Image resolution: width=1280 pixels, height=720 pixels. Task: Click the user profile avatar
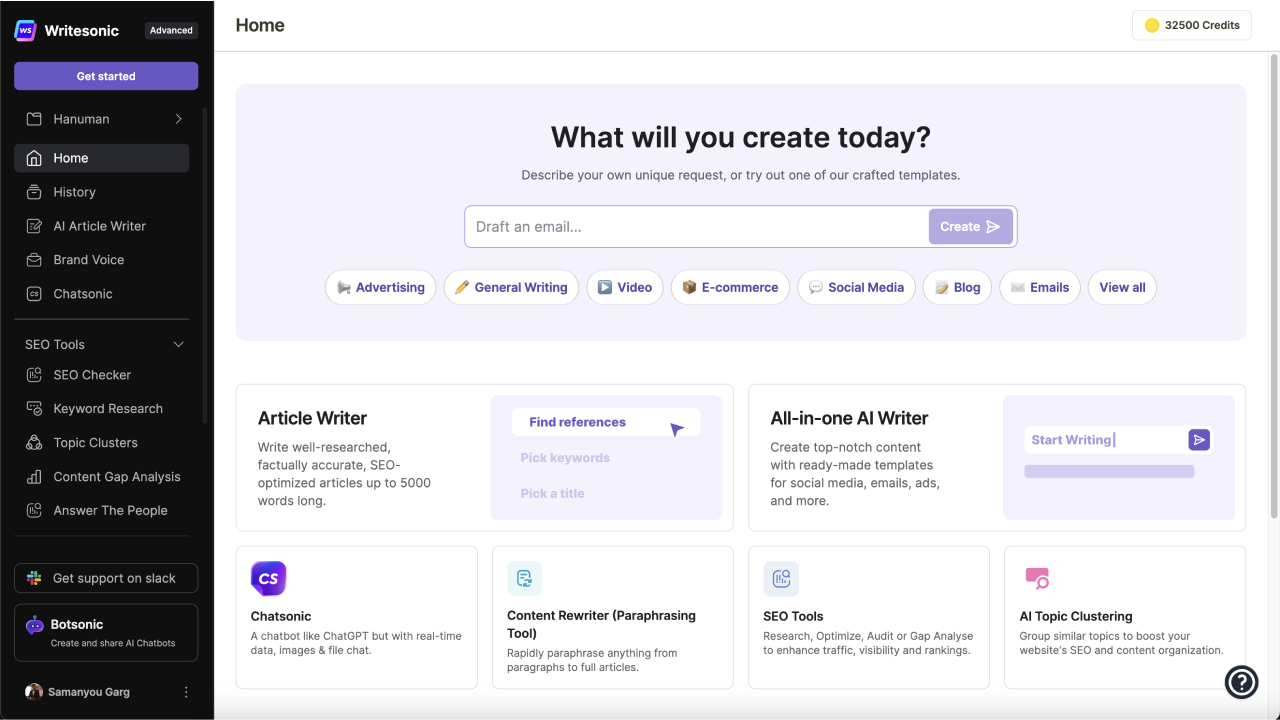pos(34,692)
